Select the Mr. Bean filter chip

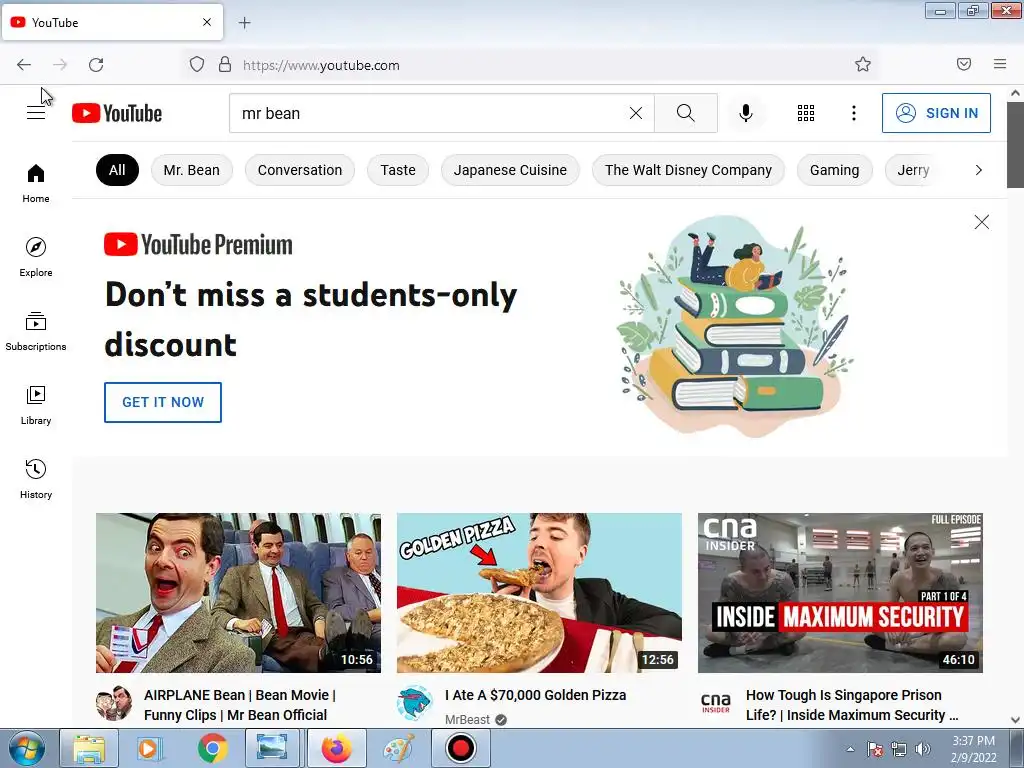(x=191, y=170)
